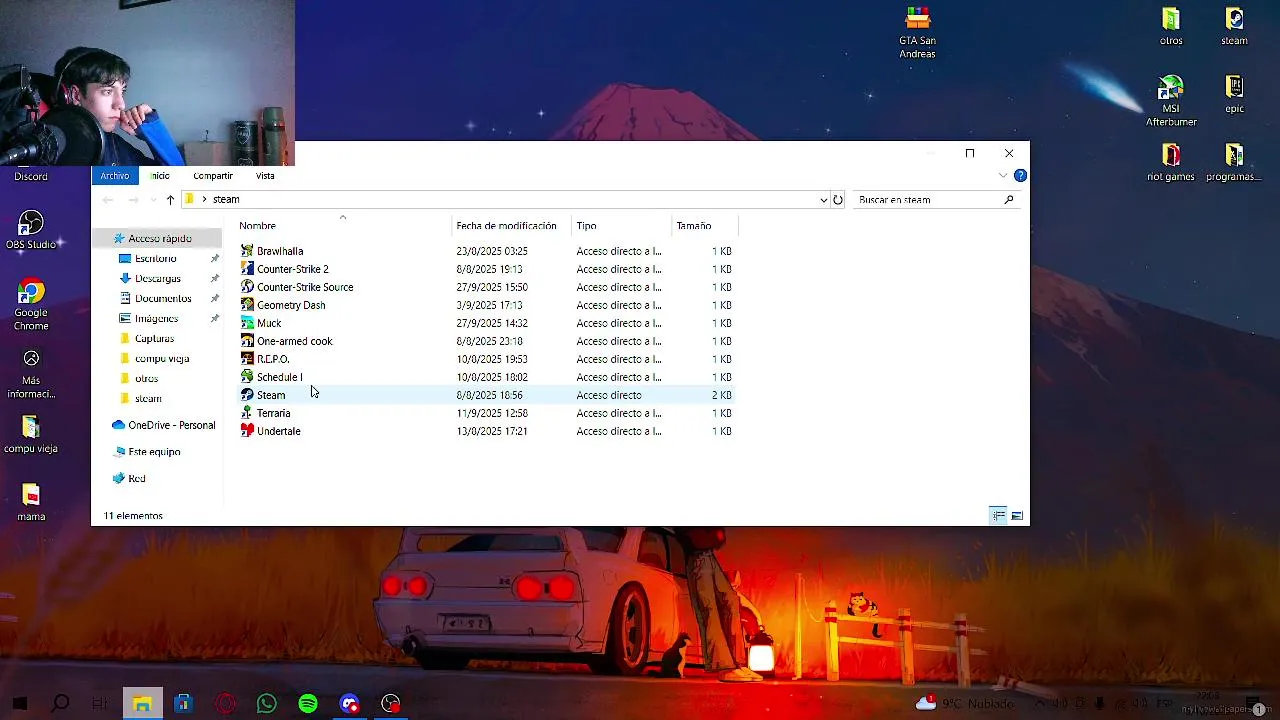Open Documentos in the navigation pane

(x=163, y=299)
